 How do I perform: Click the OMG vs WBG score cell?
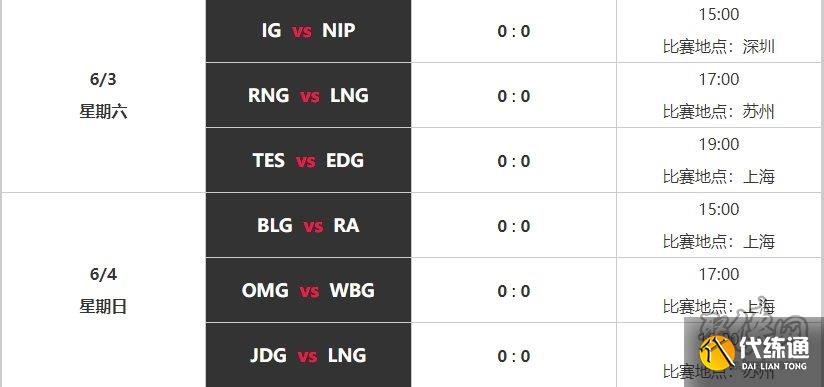[x=513, y=290]
